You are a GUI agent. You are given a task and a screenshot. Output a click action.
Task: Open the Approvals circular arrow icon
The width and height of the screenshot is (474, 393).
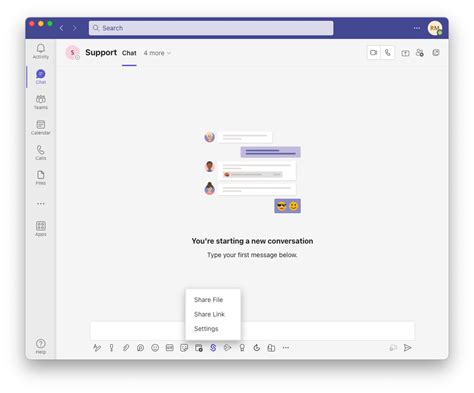pyautogui.click(x=257, y=348)
